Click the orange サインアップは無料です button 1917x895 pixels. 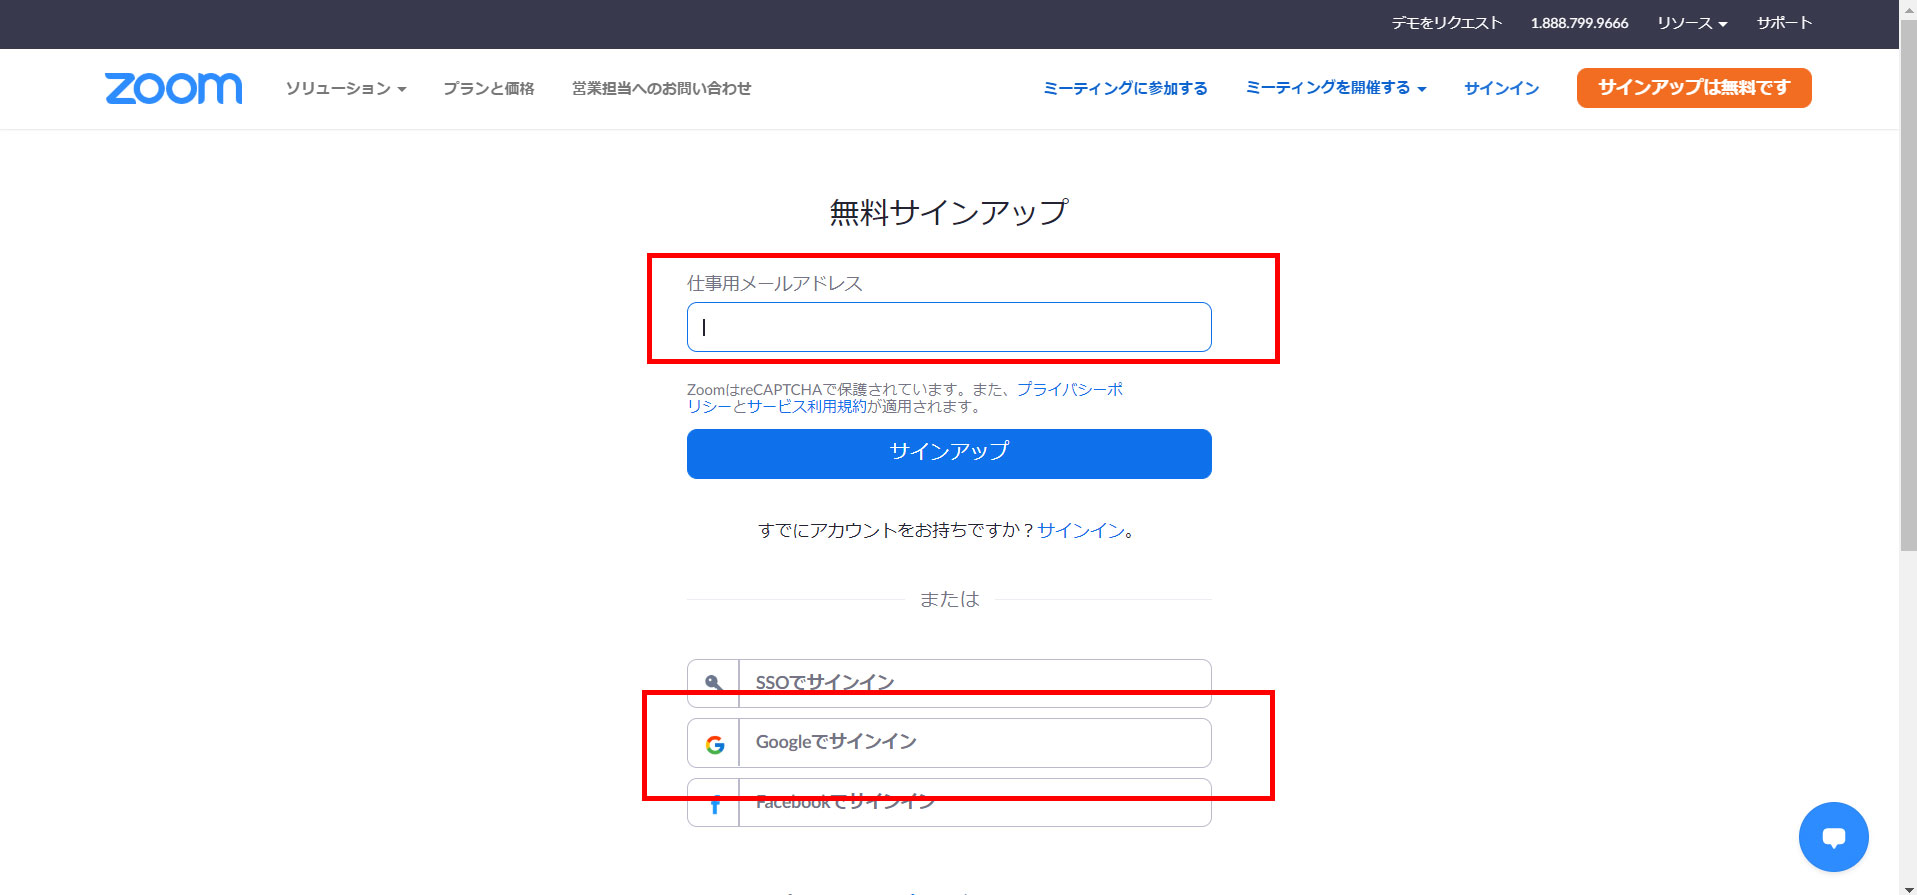click(x=1694, y=88)
